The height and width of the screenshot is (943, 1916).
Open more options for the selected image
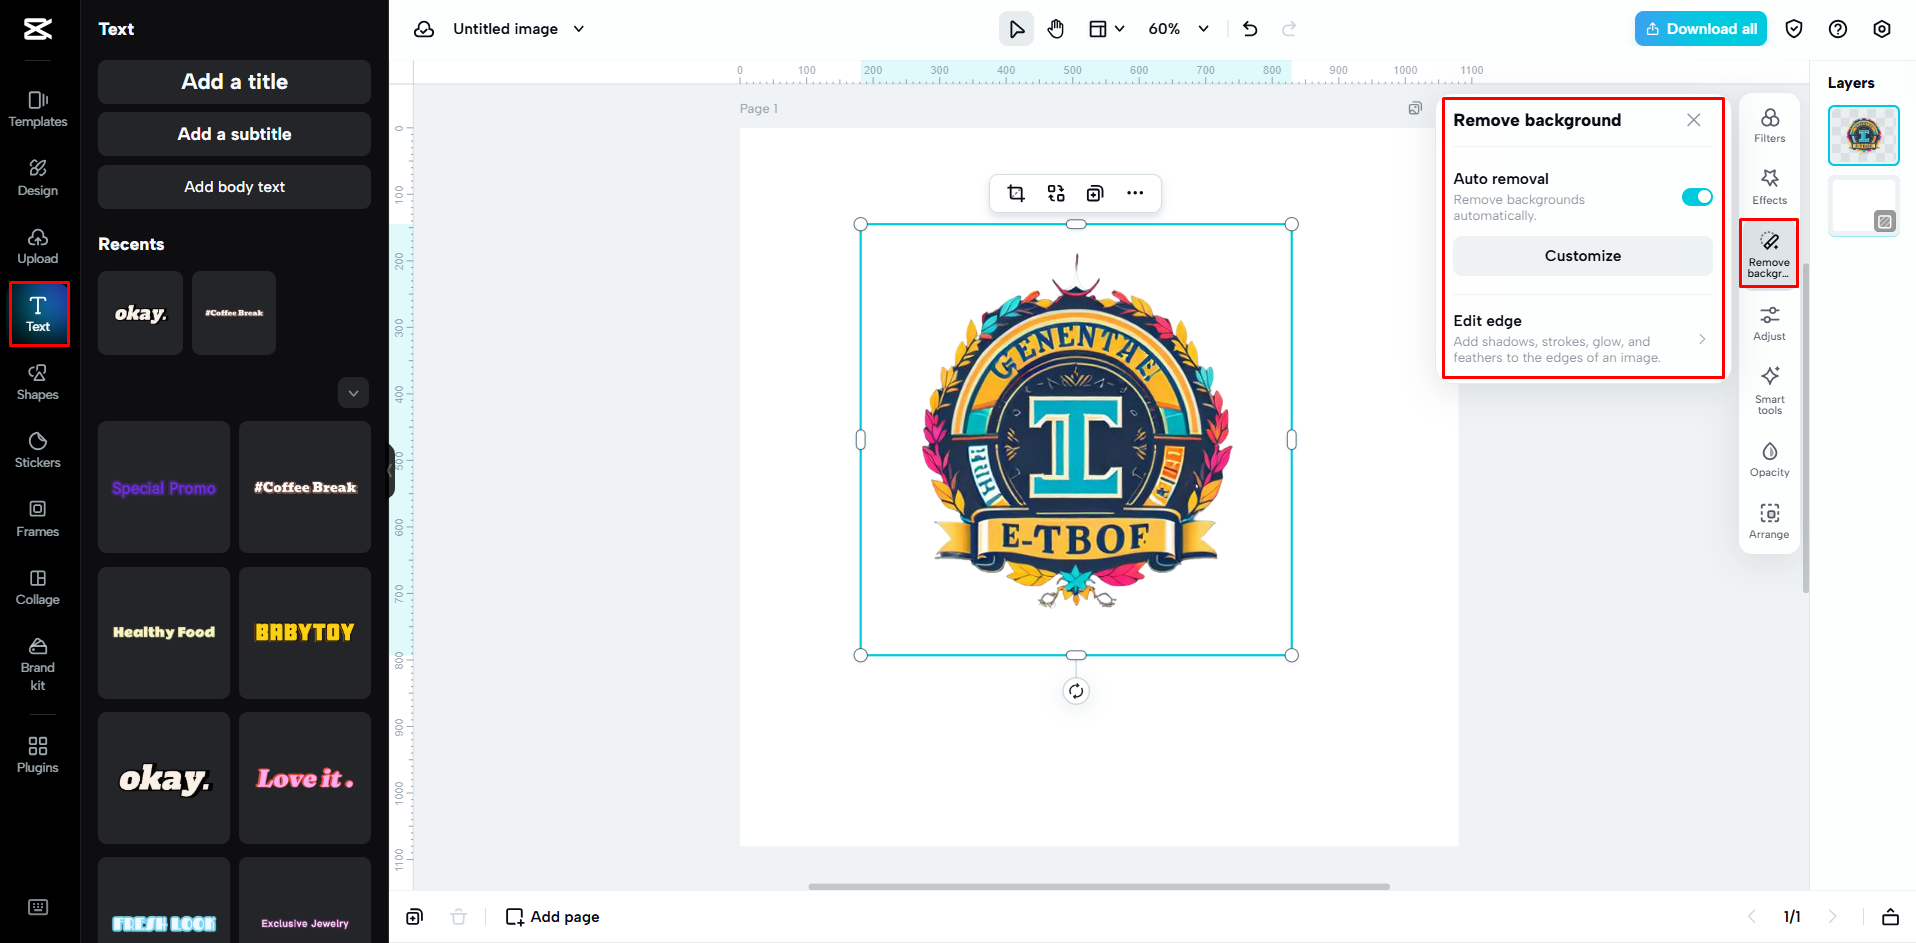1135,193
